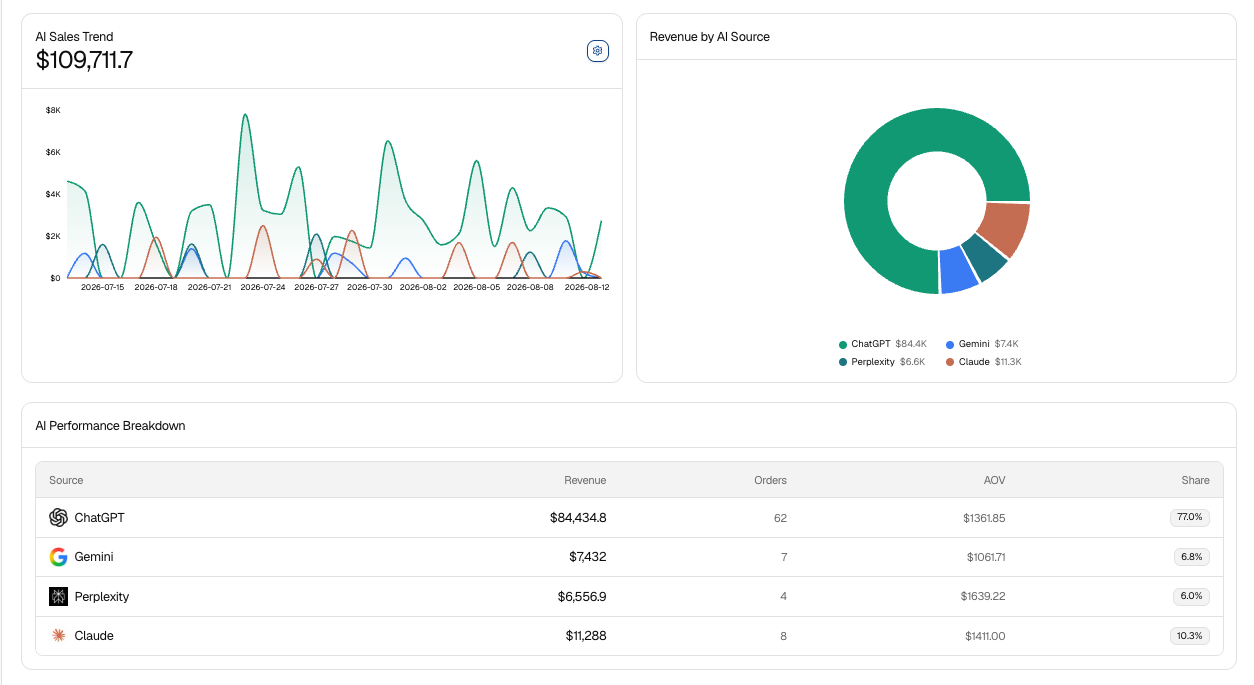This screenshot has width=1254, height=685.
Task: Click AOV value $1361.85
Action: (986, 518)
